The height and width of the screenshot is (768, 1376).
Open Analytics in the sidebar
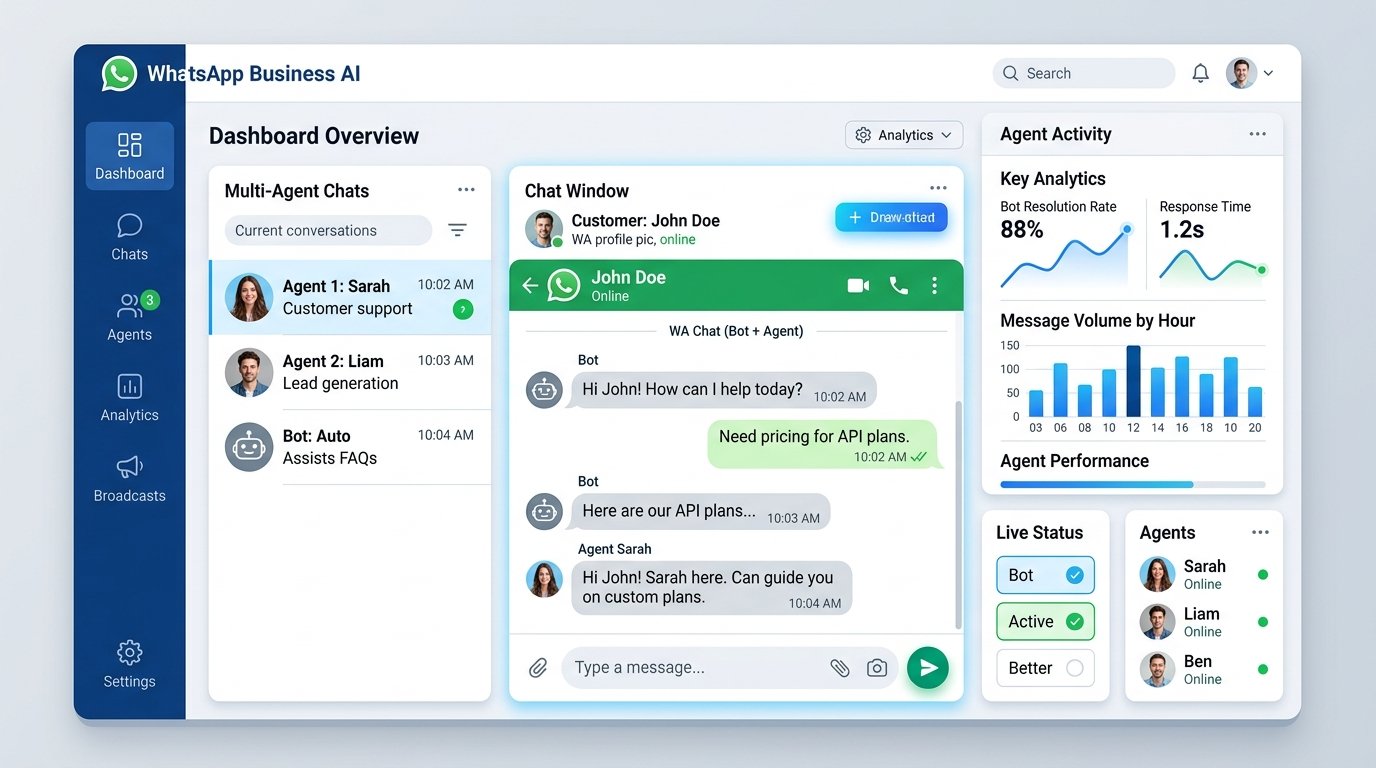pos(129,398)
